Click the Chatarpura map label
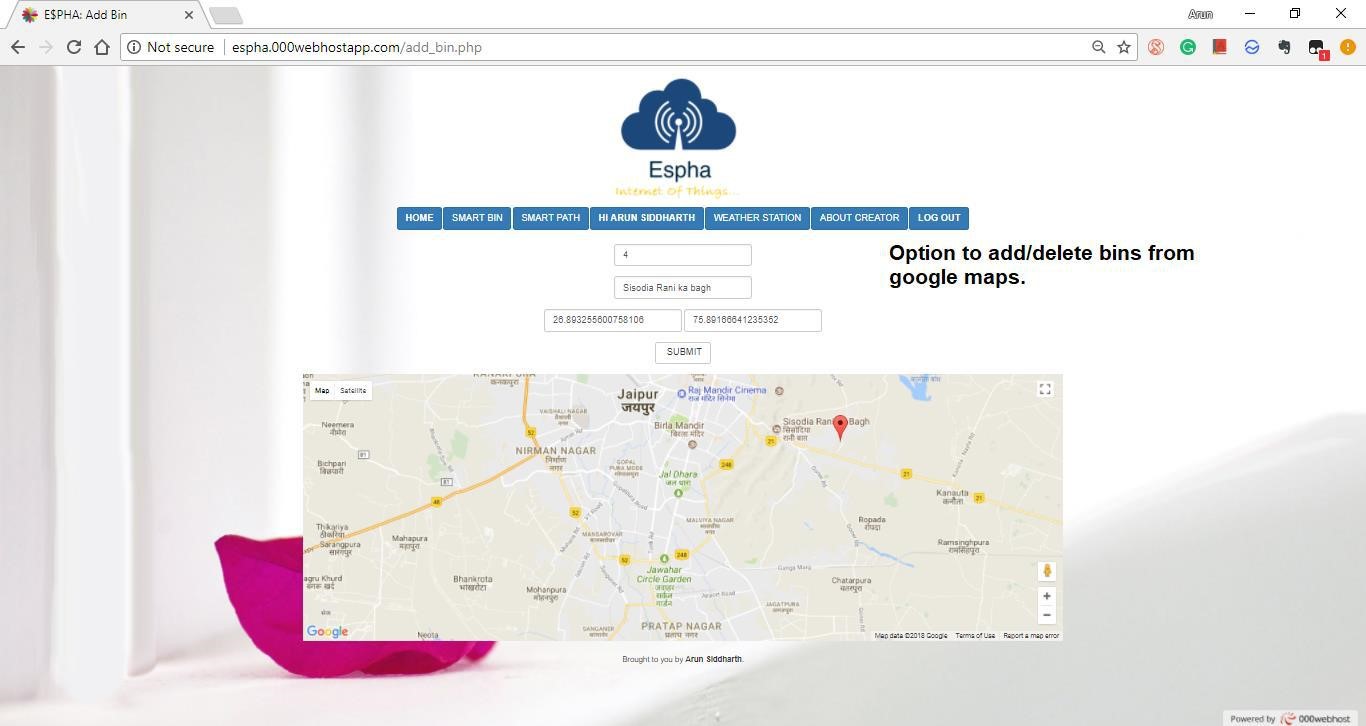This screenshot has height=726, width=1366. pos(851,584)
